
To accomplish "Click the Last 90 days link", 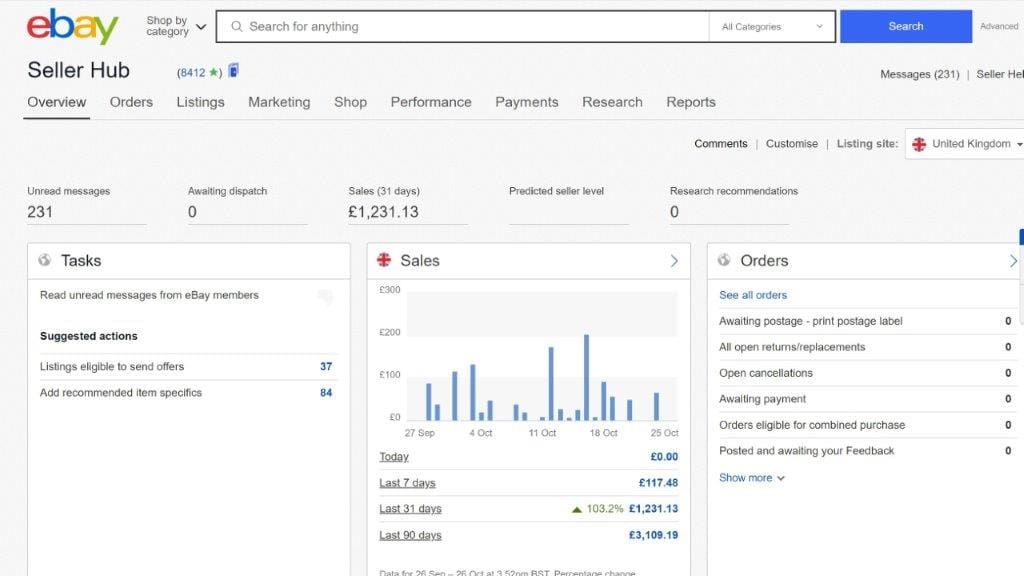I will click(410, 536).
